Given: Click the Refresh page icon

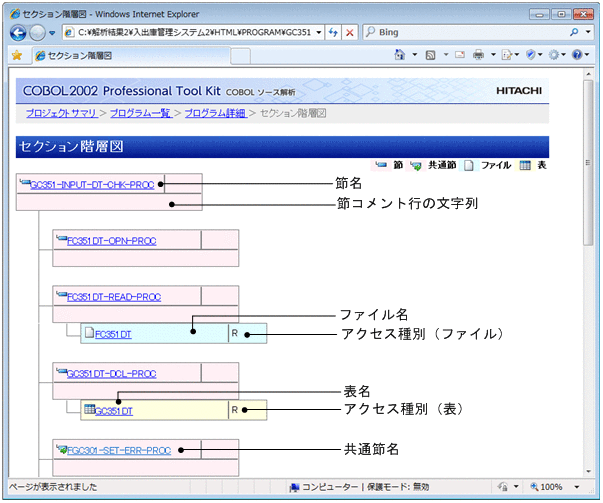Looking at the screenshot, I should (333, 32).
